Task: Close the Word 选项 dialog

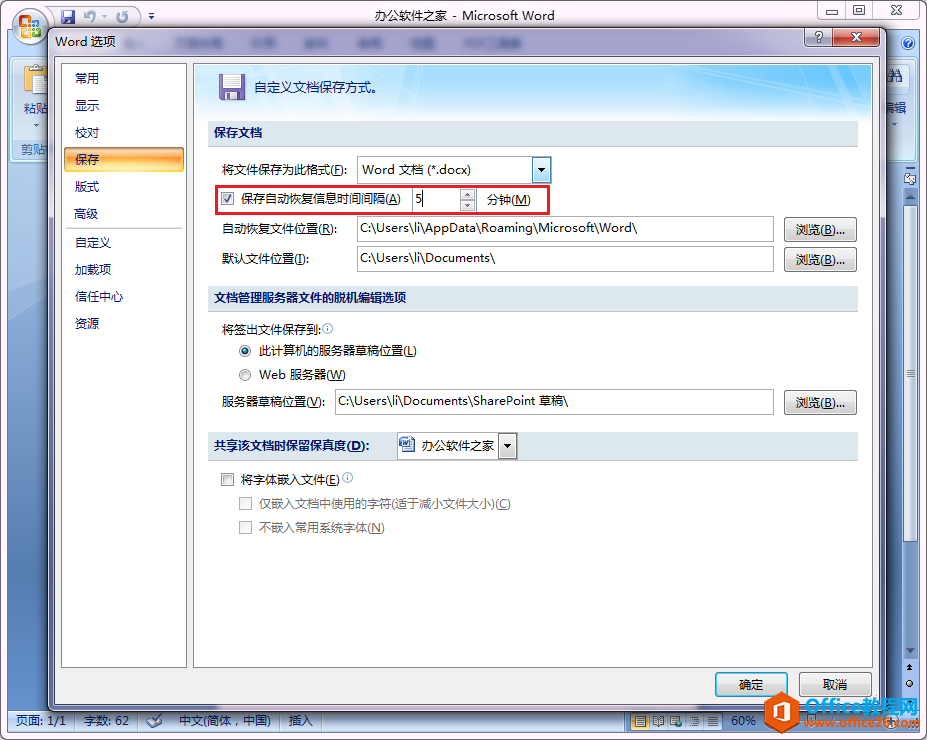Action: (856, 37)
